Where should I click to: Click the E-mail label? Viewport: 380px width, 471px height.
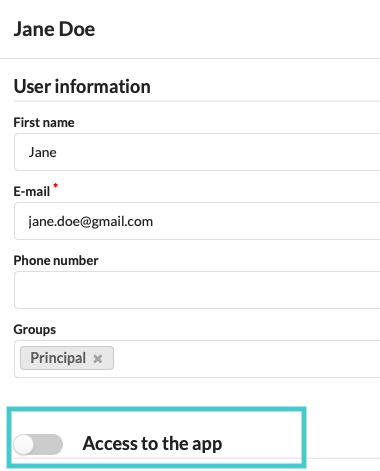click(32, 192)
